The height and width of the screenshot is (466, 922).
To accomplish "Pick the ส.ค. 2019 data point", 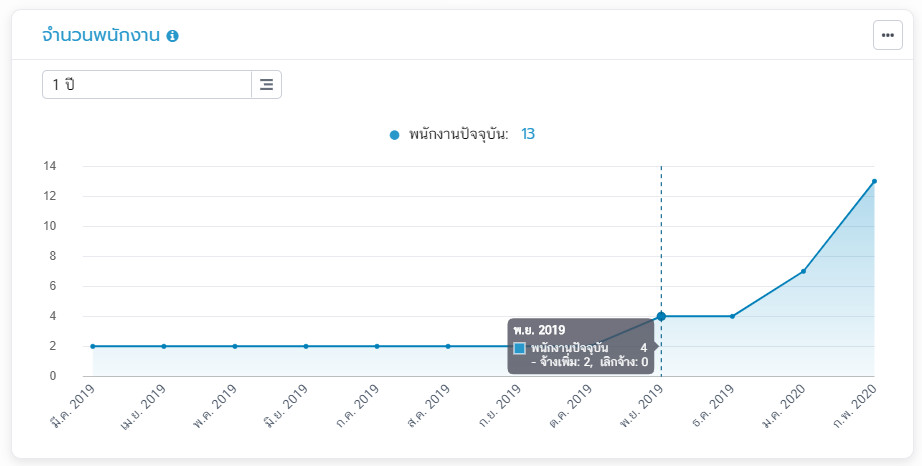I will (448, 346).
